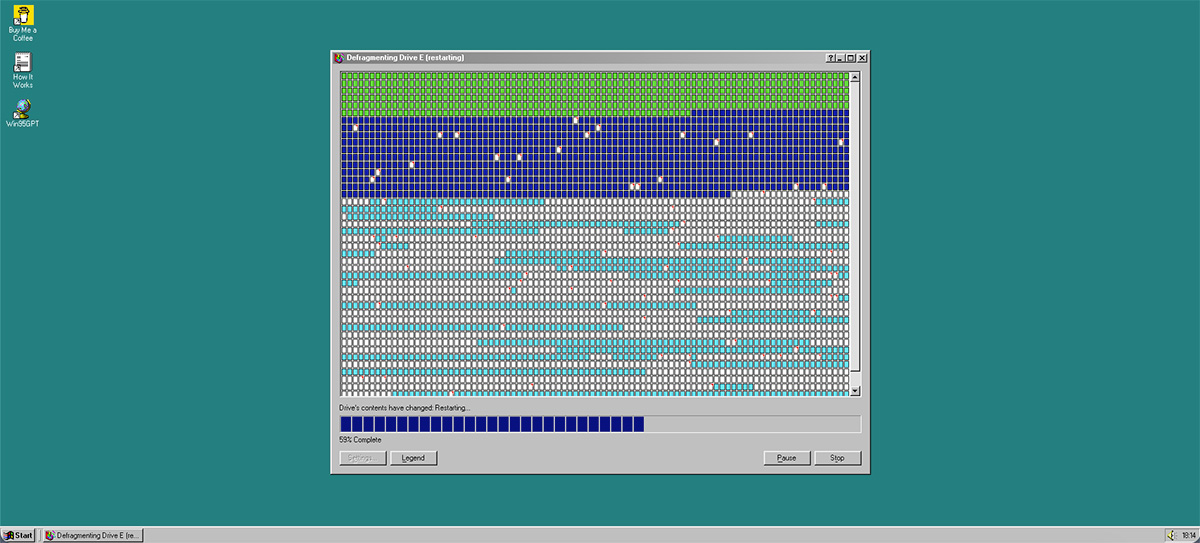Click the "Drive's contents have changed" status text
This screenshot has width=1200, height=543.
point(404,408)
